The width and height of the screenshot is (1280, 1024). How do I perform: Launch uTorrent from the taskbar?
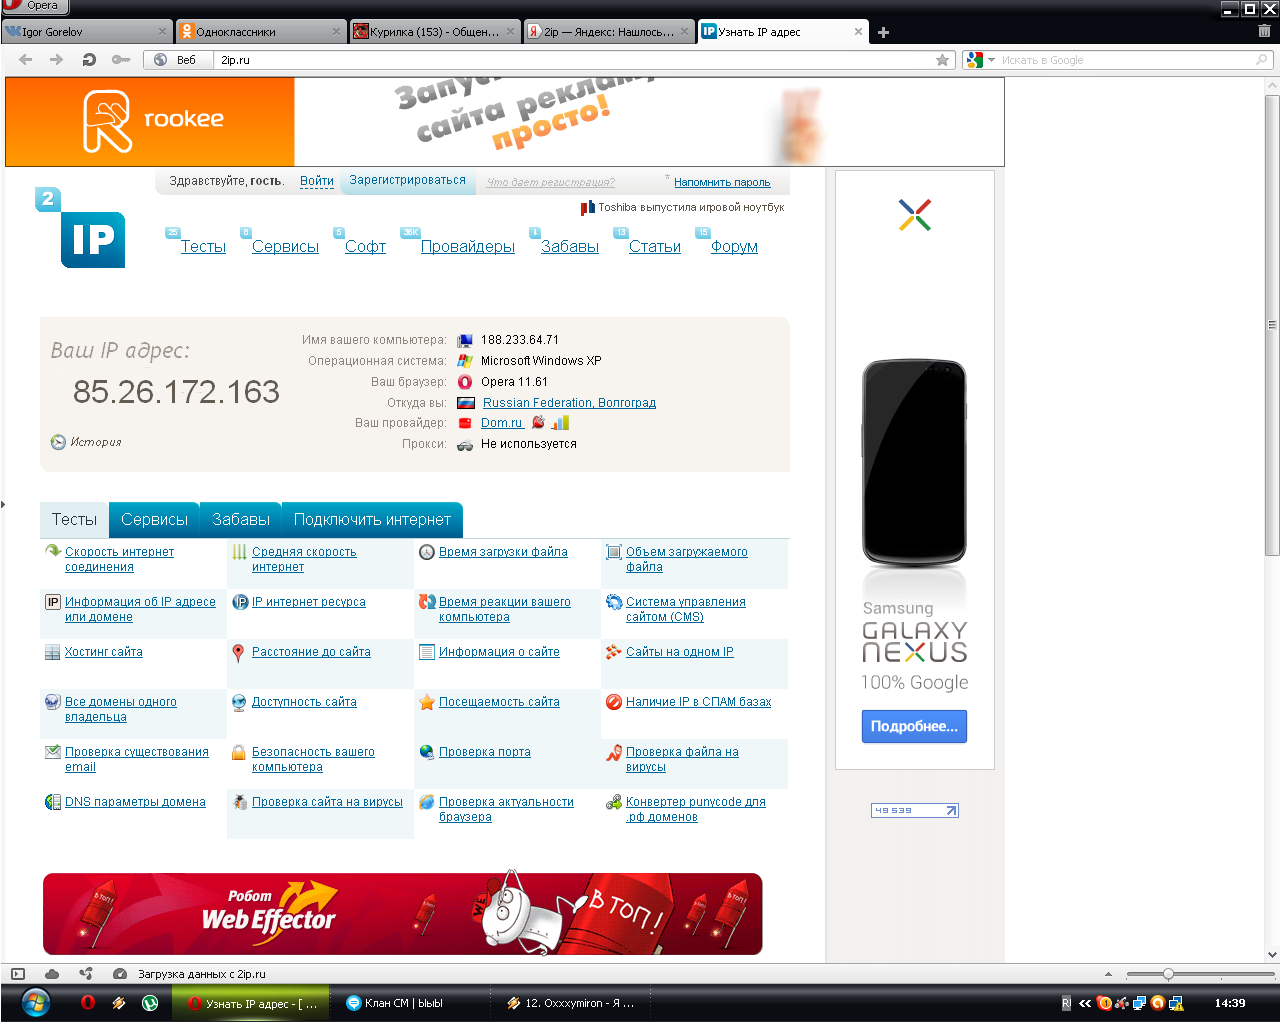(150, 1003)
